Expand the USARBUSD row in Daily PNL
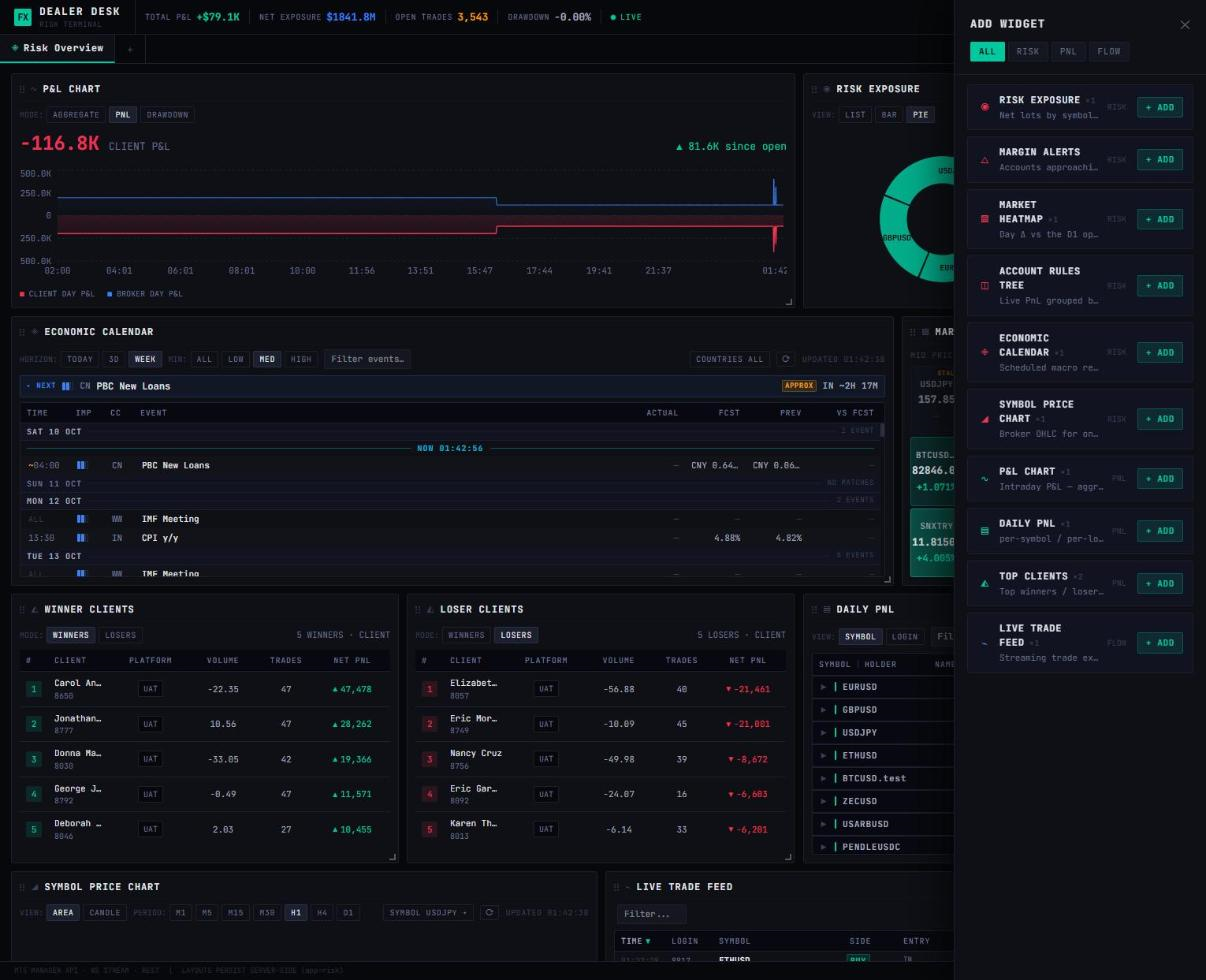The image size is (1206, 980). point(823,824)
